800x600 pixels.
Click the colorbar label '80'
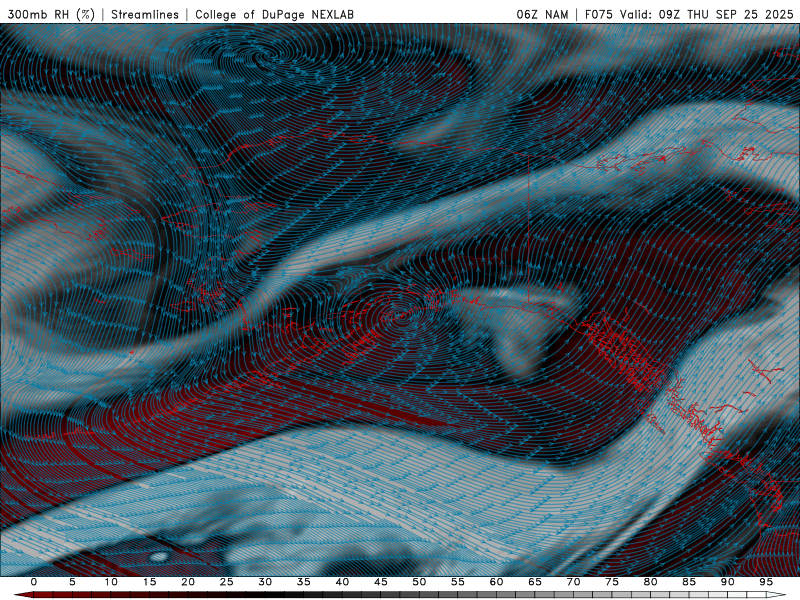[x=651, y=582]
